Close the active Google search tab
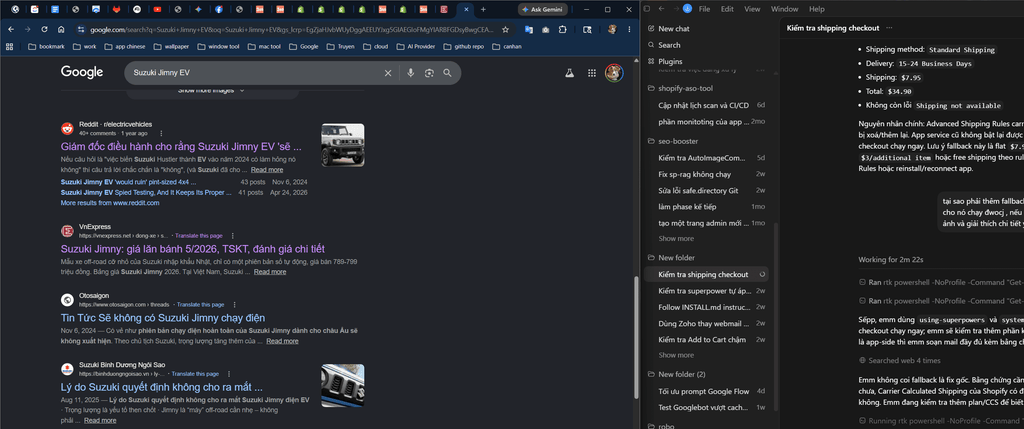The width and height of the screenshot is (1024, 429). coord(466,9)
